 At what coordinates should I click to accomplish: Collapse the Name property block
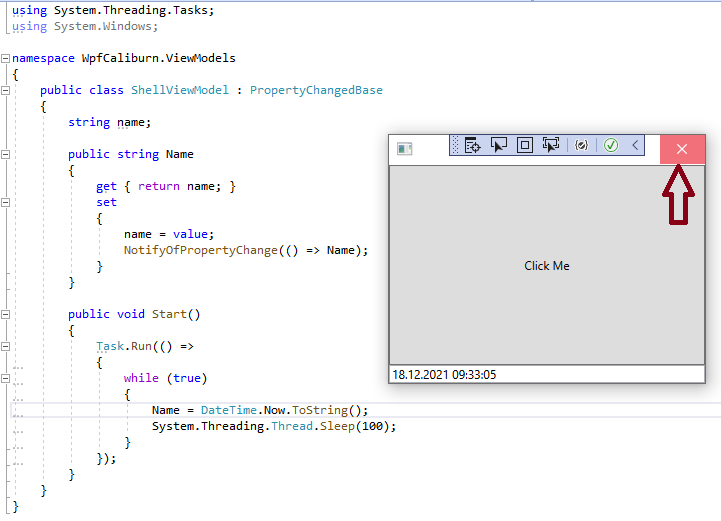tap(6, 155)
